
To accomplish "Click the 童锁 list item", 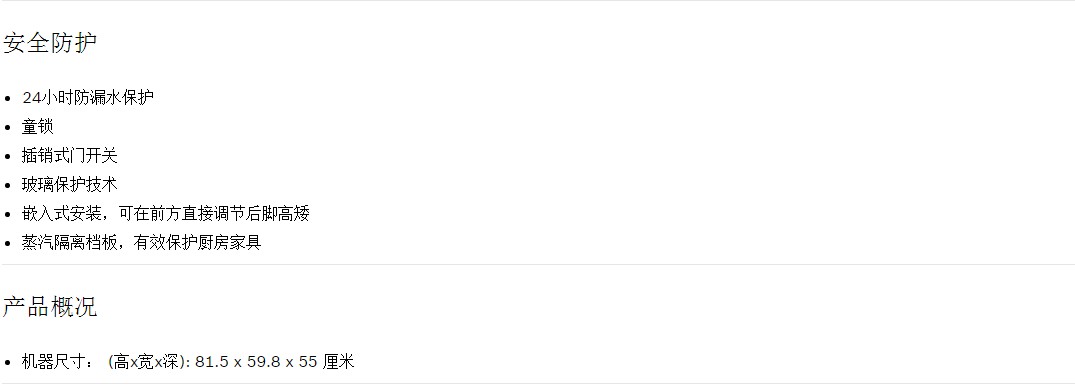I will 38,127.
